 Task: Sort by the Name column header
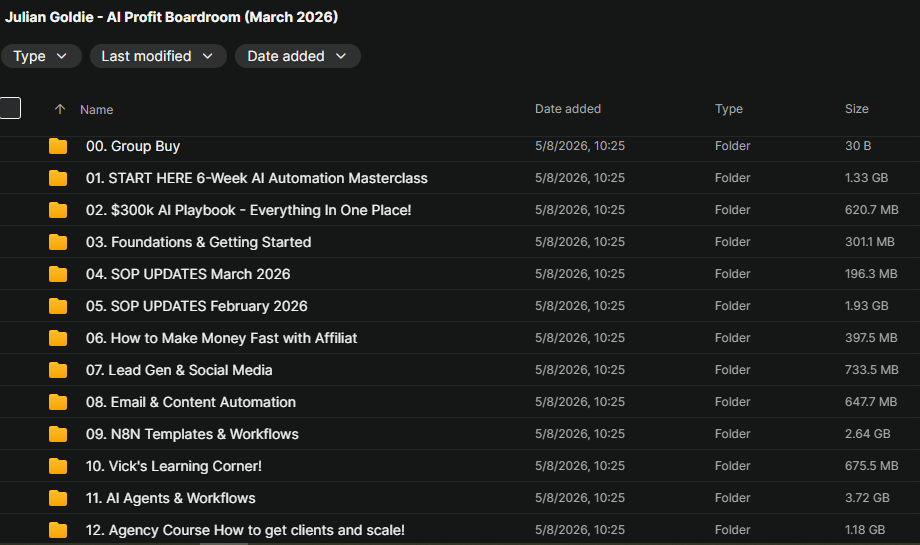(x=97, y=110)
